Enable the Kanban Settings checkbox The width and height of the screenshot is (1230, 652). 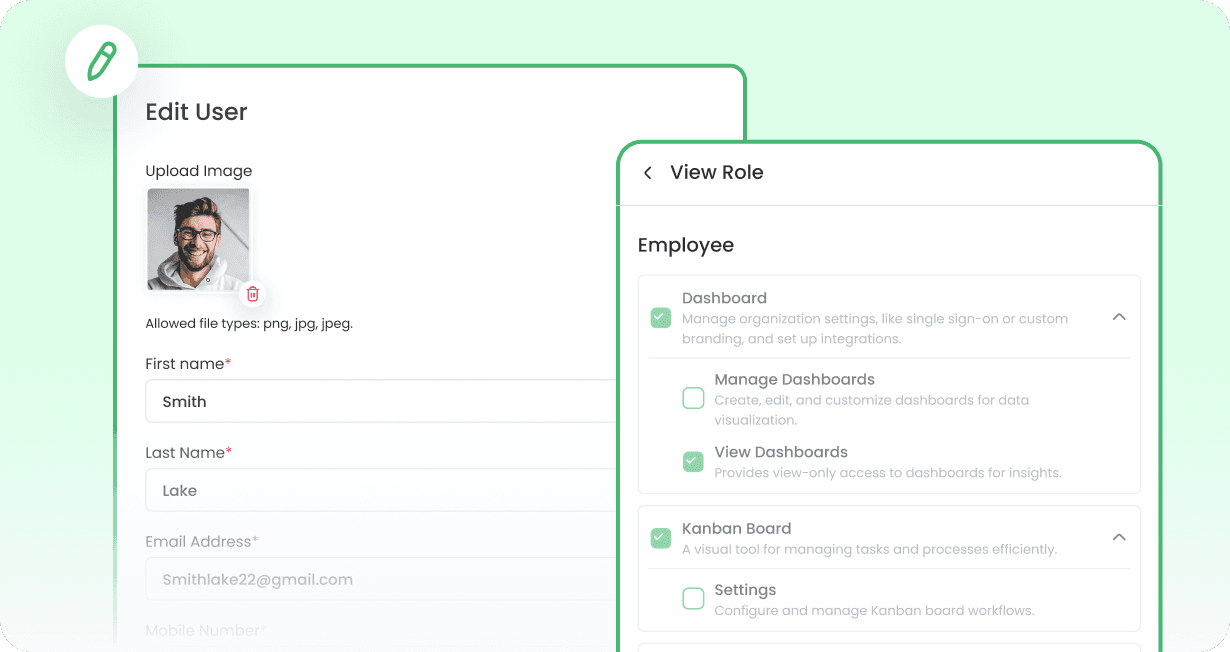[x=693, y=599]
